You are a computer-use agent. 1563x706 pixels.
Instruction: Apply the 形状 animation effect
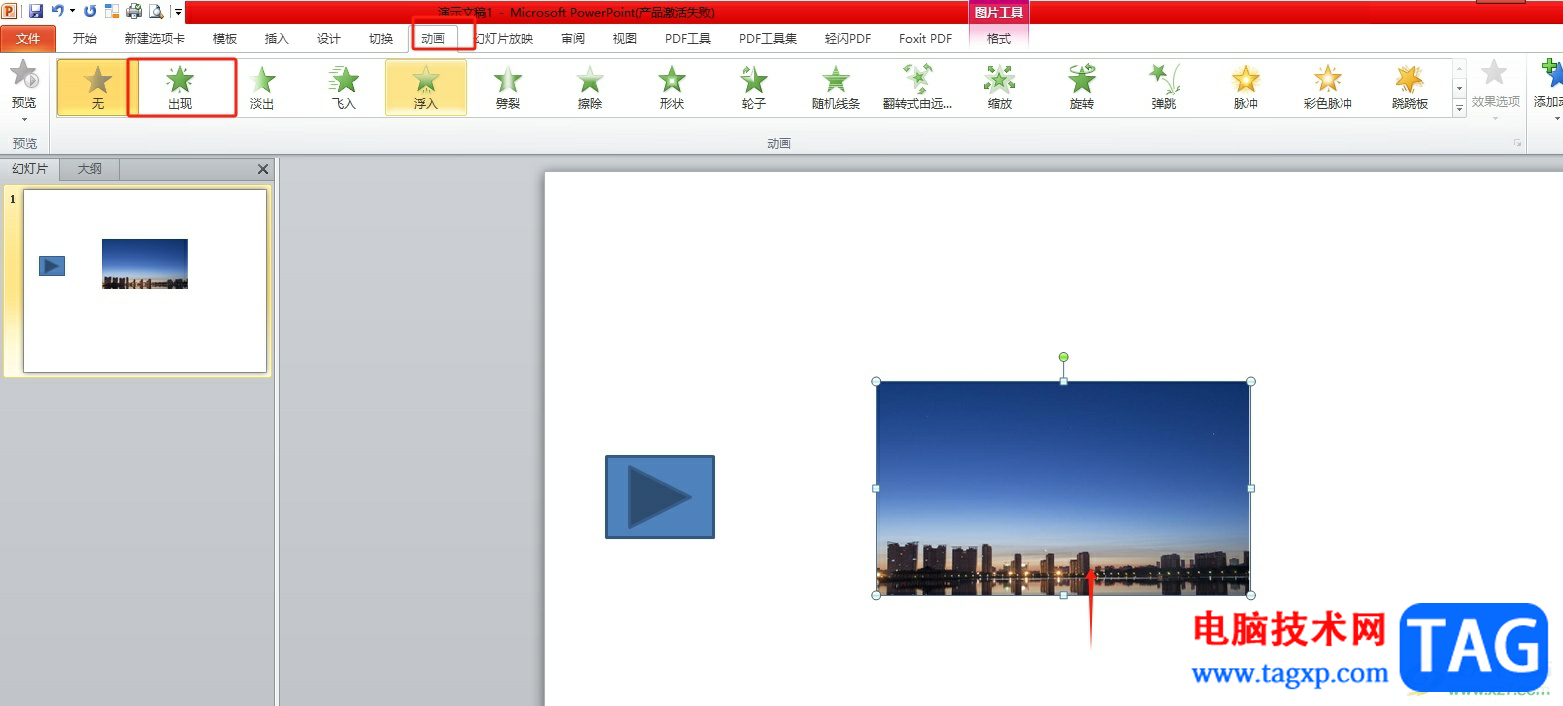(x=672, y=87)
